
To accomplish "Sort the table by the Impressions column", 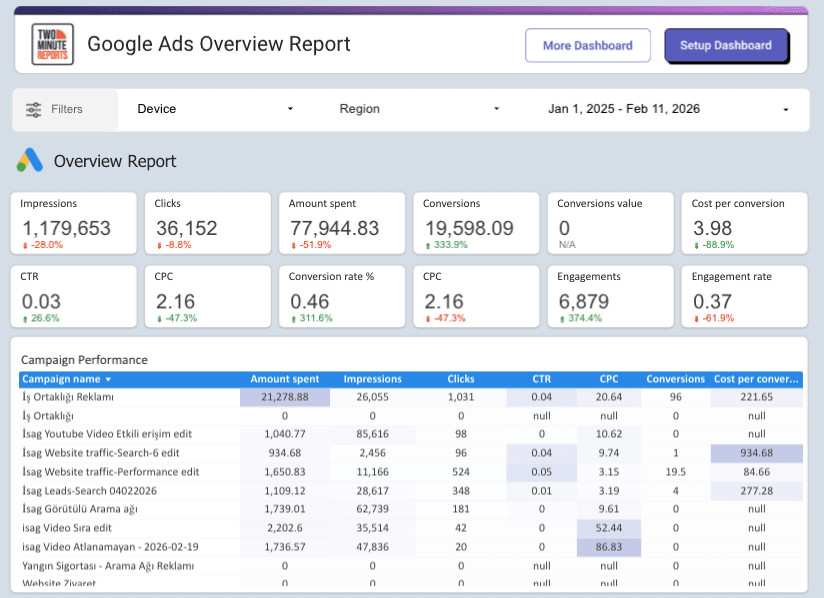I will [372, 380].
